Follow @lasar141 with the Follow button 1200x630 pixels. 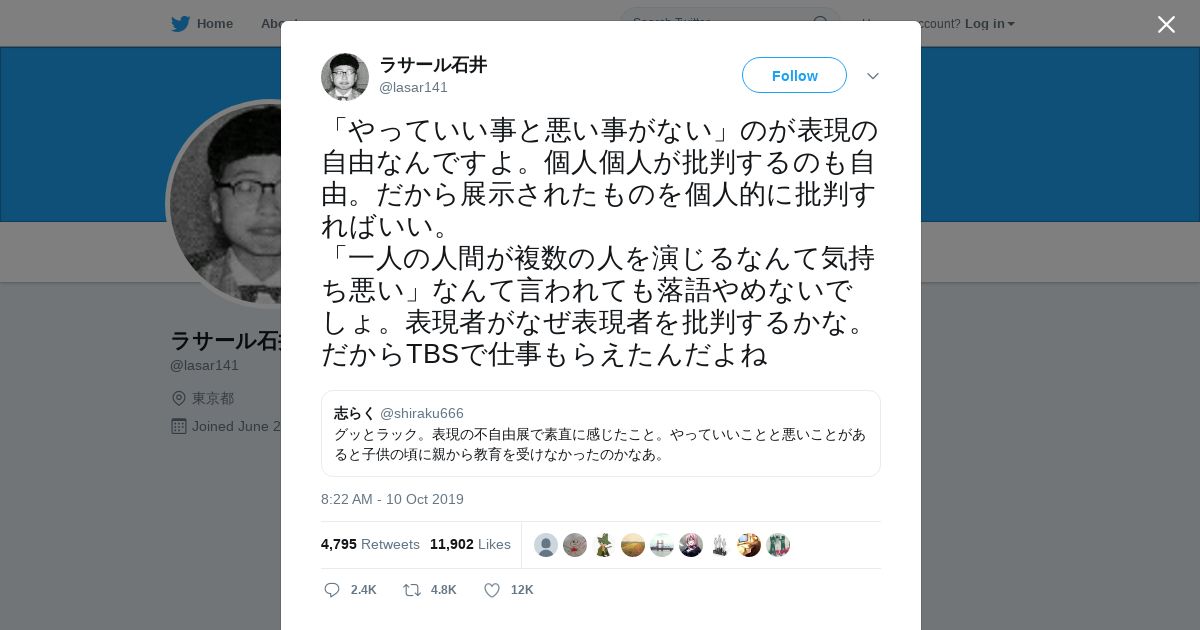(x=794, y=75)
